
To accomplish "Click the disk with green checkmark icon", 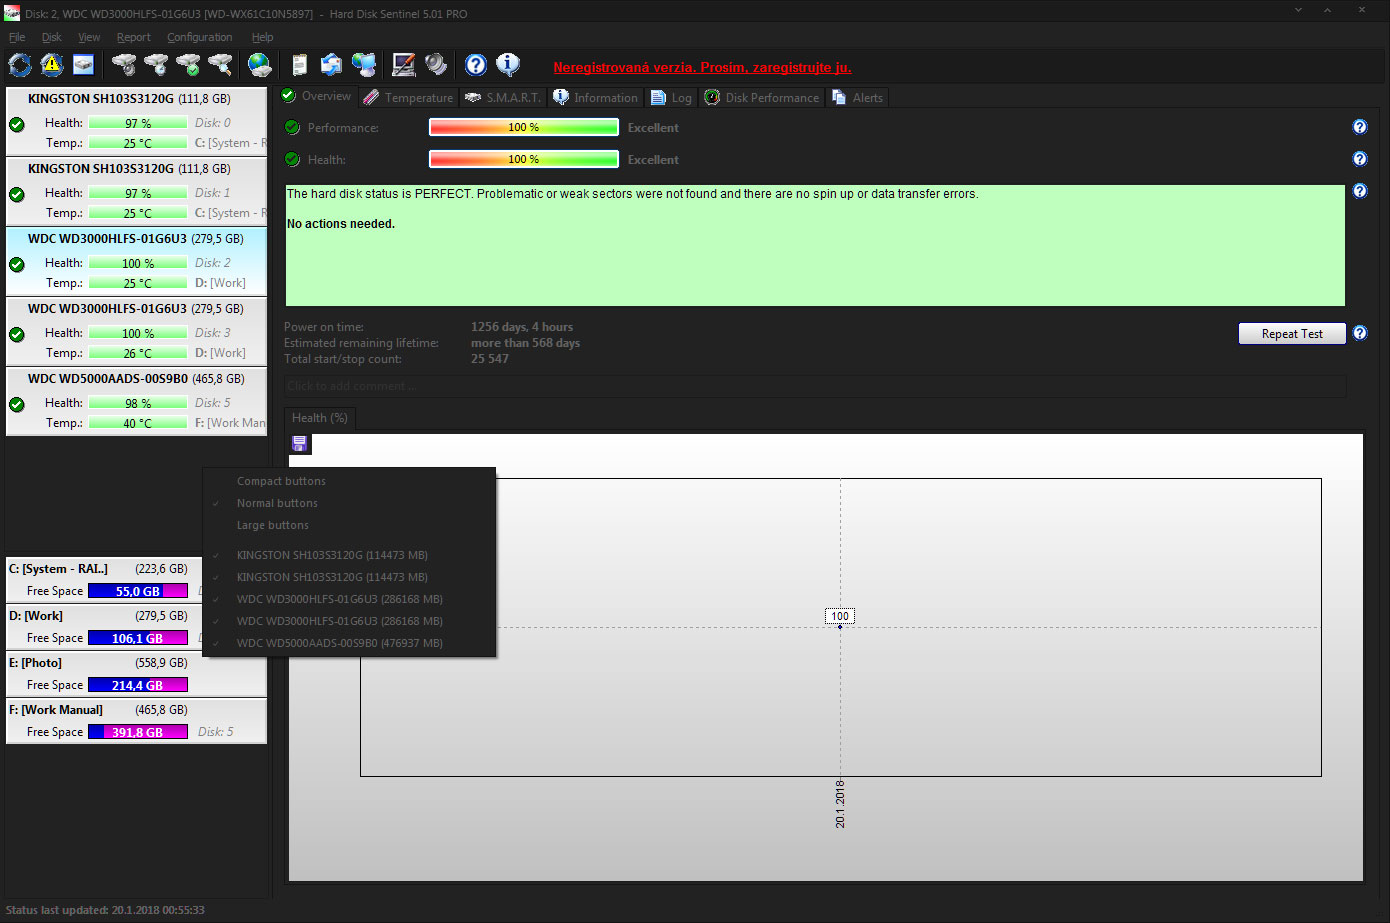I will [x=188, y=65].
